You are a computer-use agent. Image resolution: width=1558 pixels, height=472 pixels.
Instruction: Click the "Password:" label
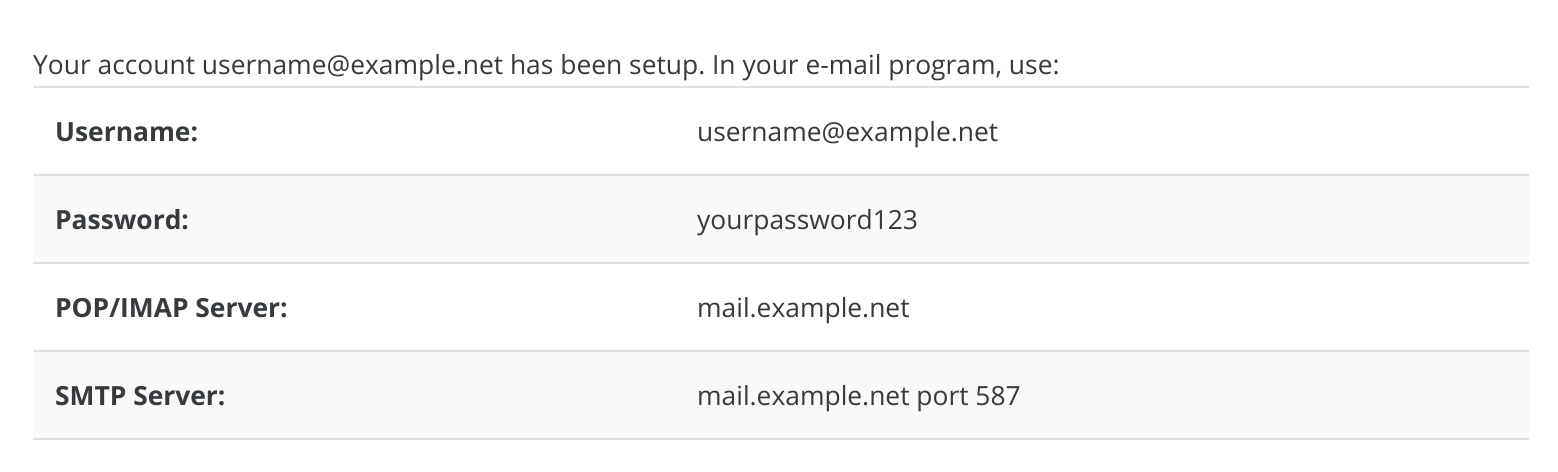tap(122, 220)
